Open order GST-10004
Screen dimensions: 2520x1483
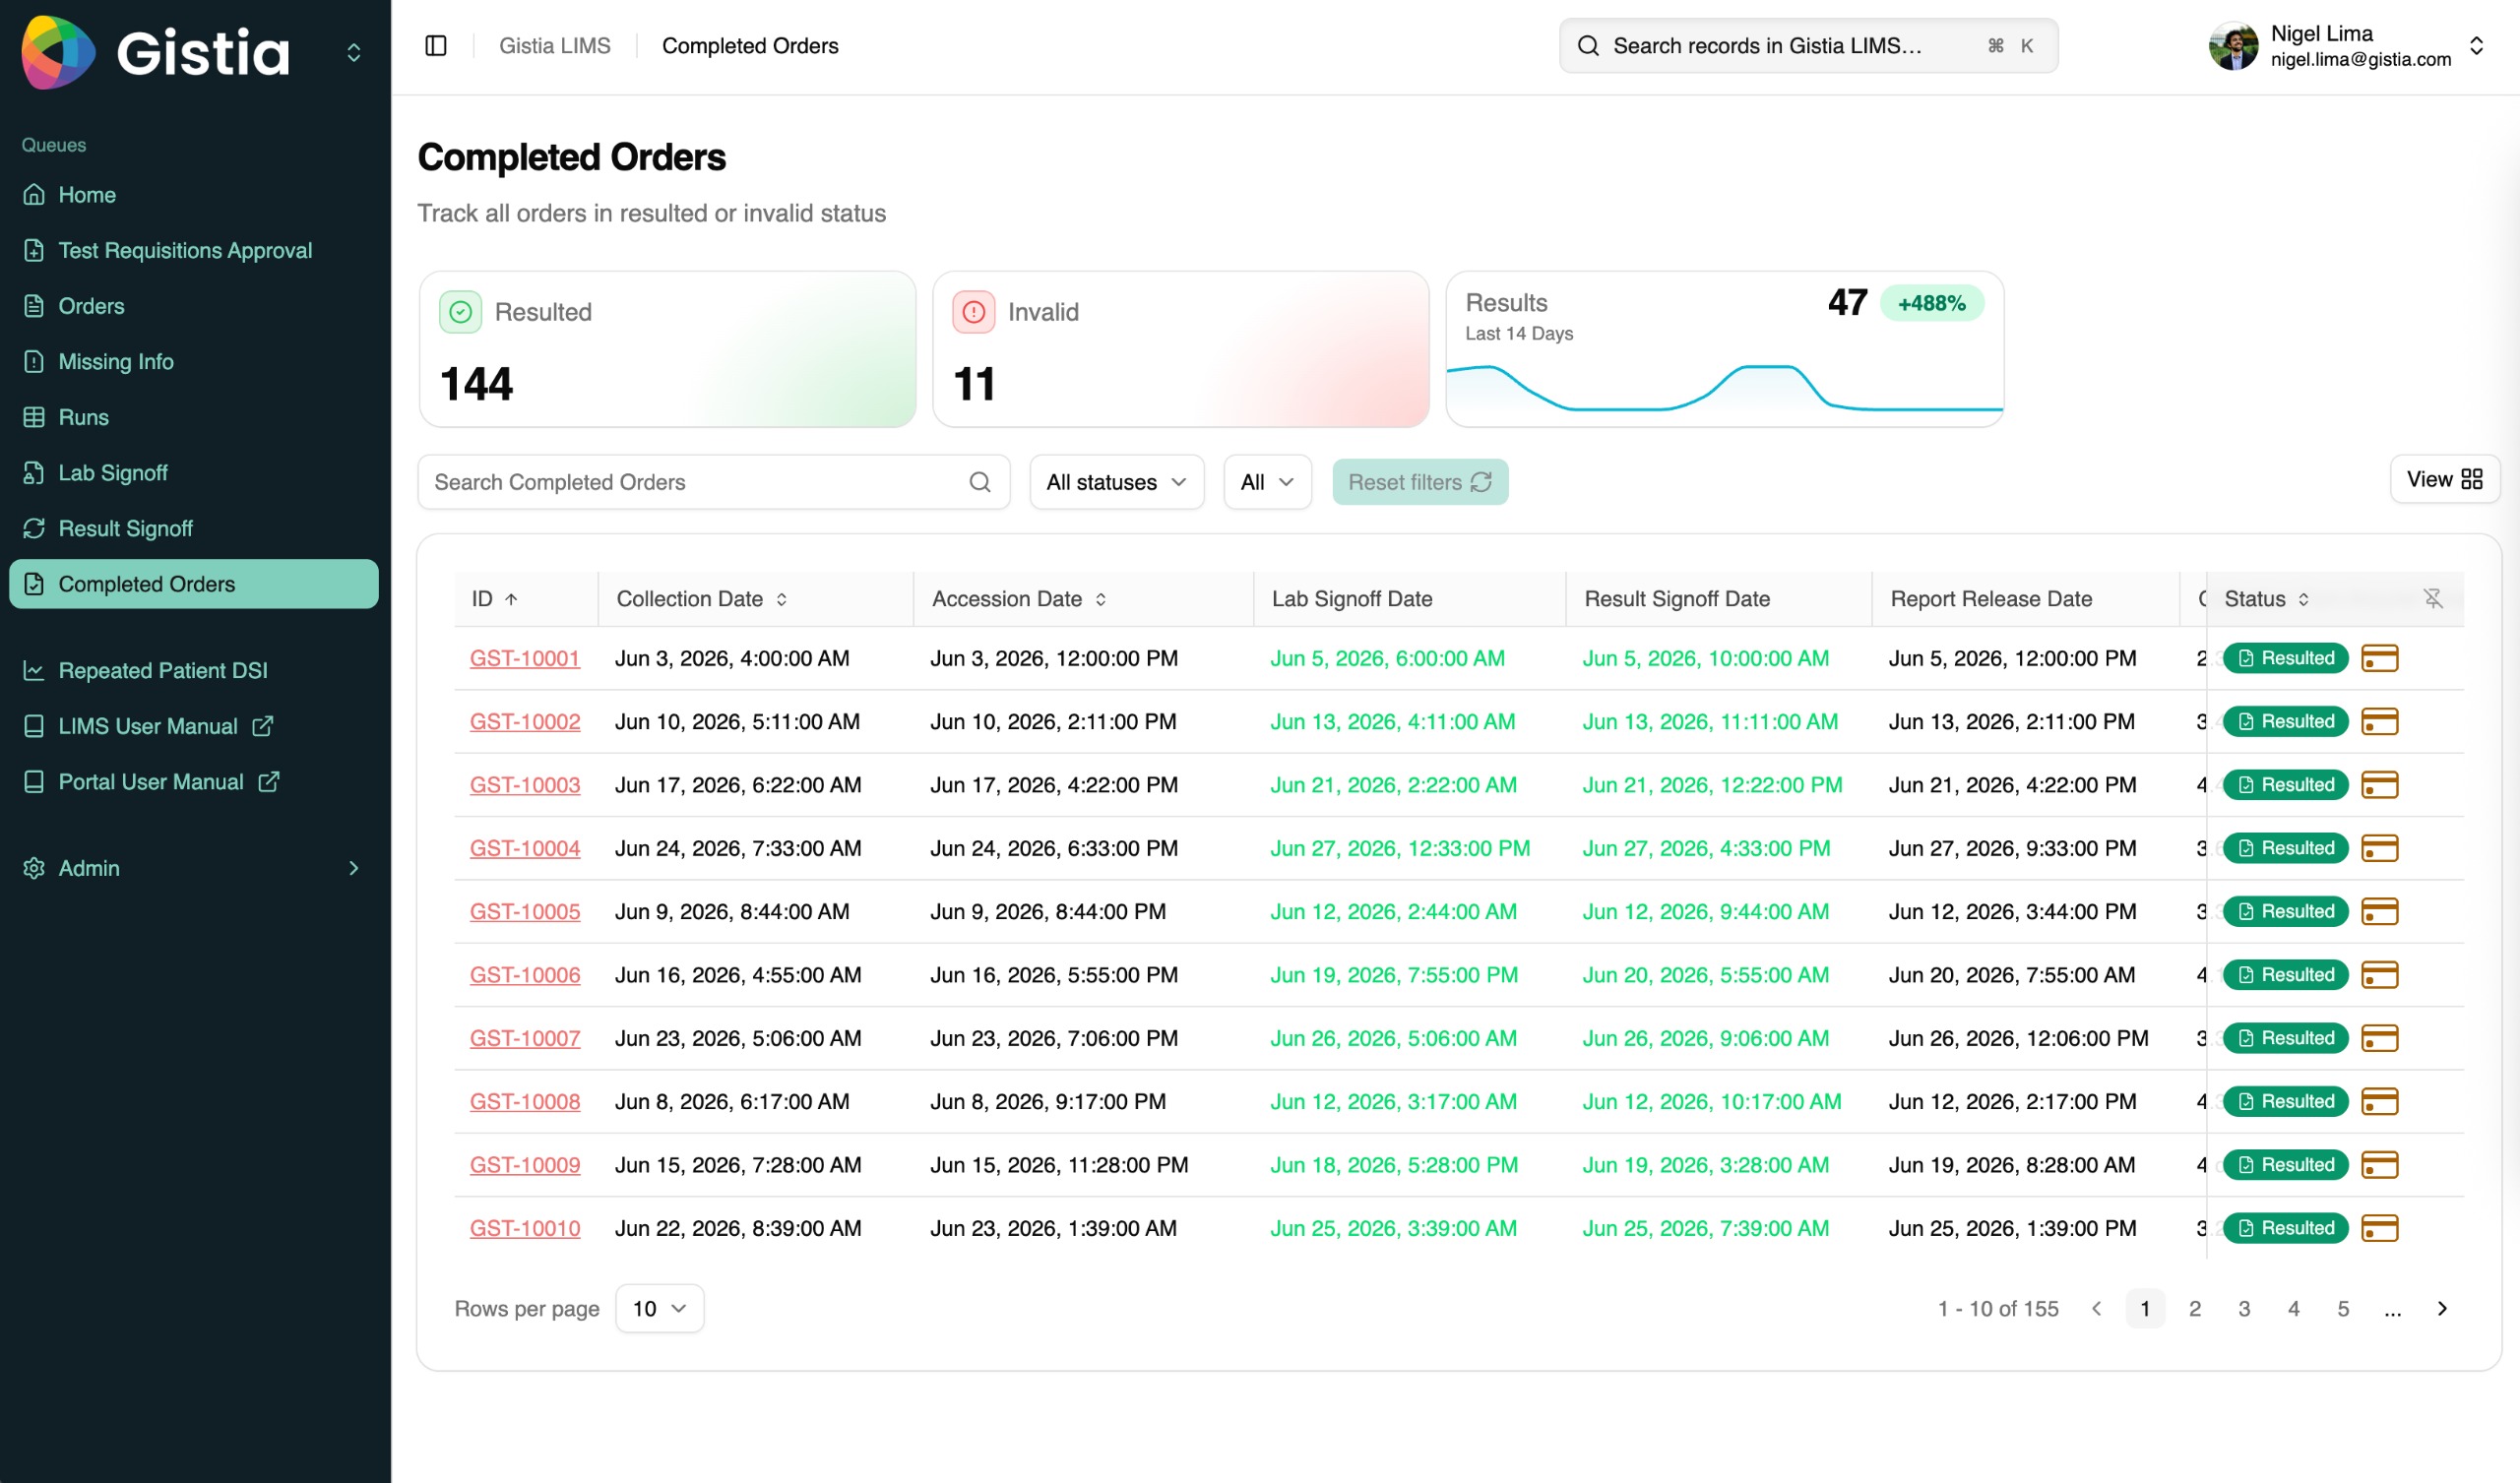click(x=525, y=848)
